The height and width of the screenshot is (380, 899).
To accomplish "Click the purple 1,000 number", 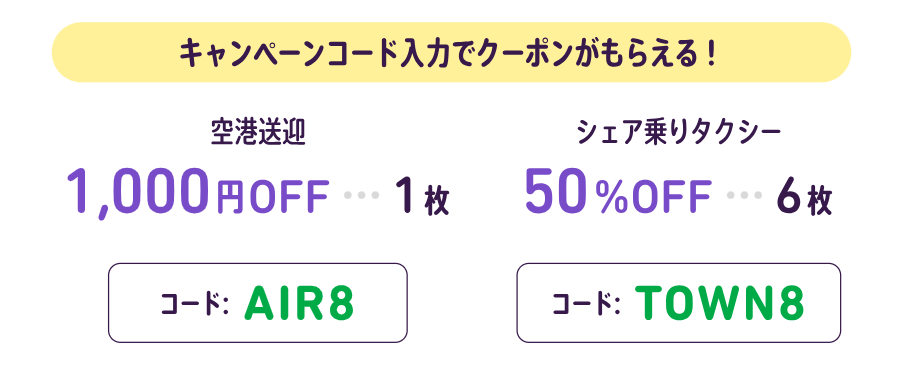I will [x=136, y=192].
